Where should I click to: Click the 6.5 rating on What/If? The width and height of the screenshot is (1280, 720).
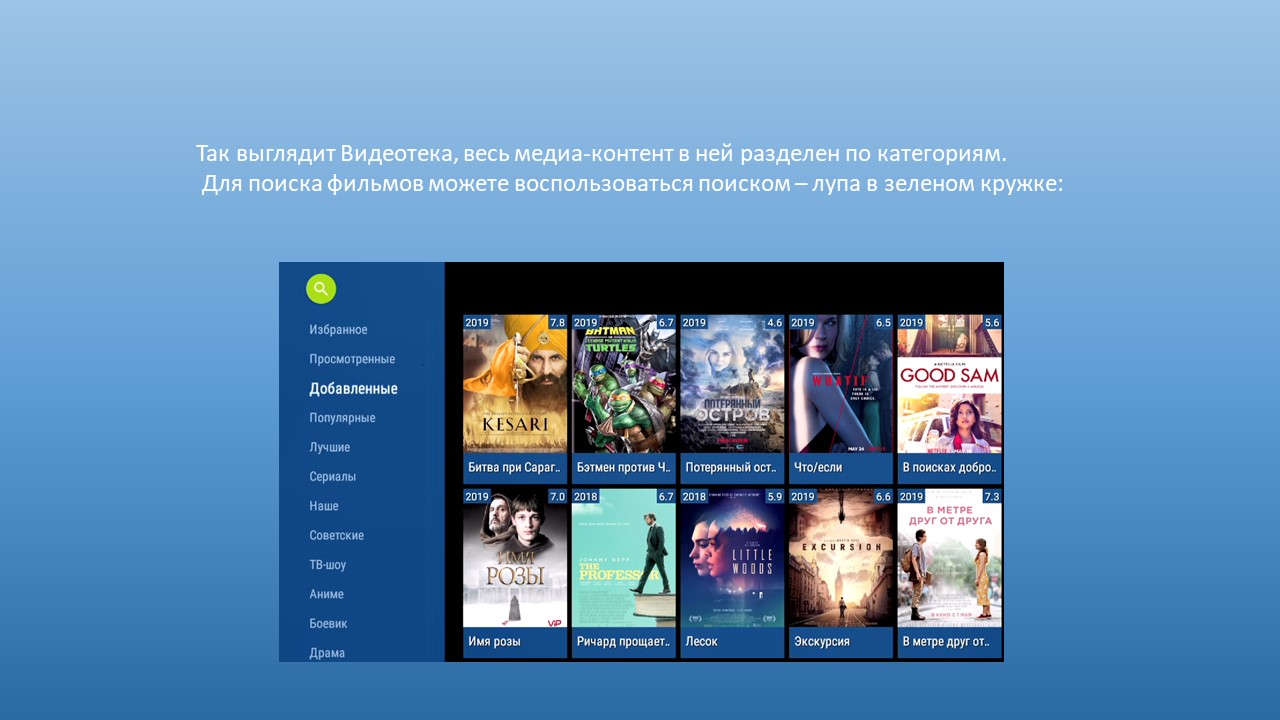tap(883, 323)
